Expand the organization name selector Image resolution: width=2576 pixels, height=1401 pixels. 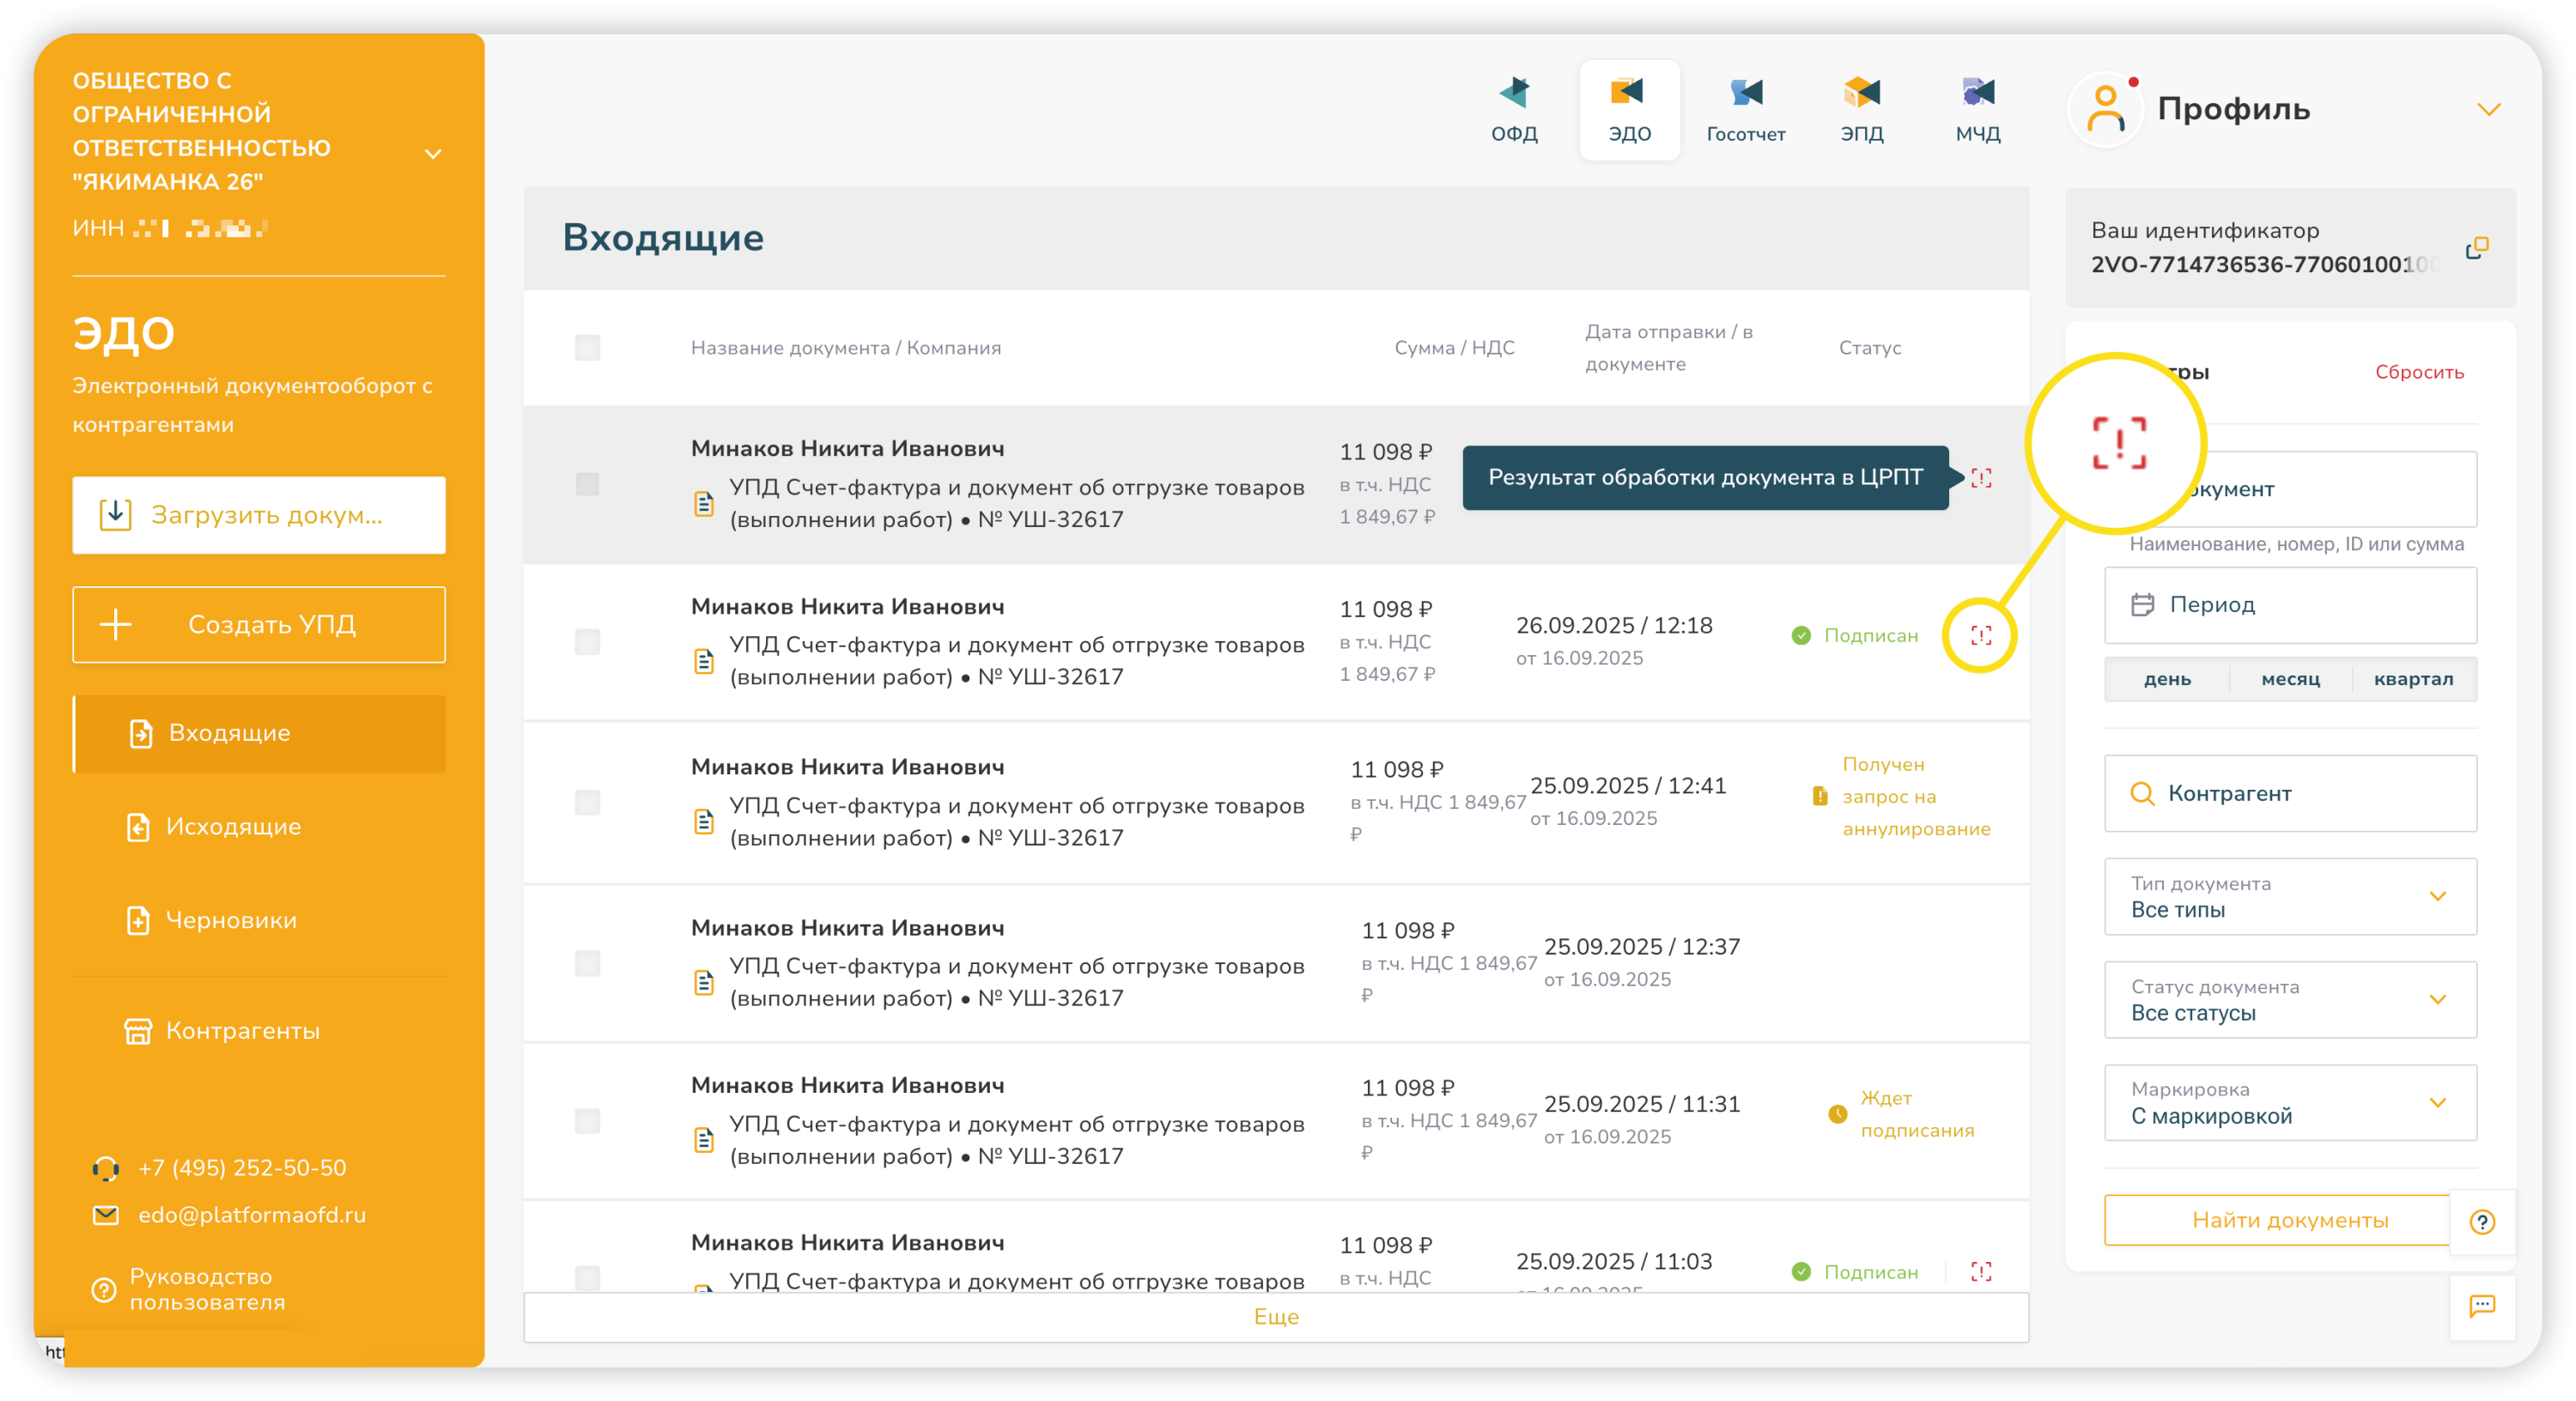(432, 154)
